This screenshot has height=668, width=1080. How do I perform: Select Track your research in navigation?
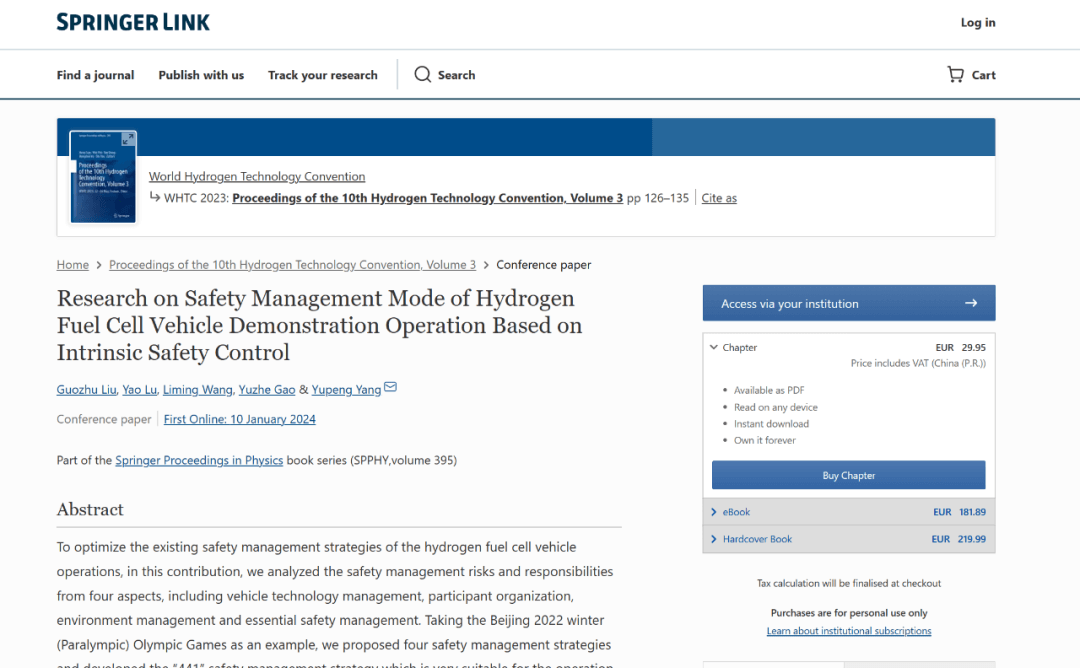coord(323,75)
